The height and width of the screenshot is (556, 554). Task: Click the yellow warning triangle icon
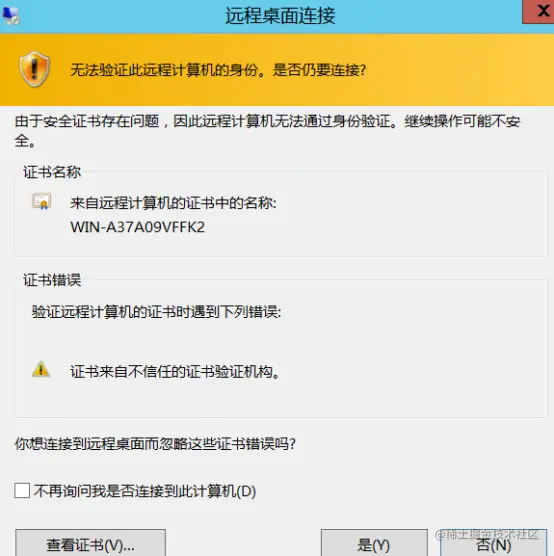pos(41,369)
